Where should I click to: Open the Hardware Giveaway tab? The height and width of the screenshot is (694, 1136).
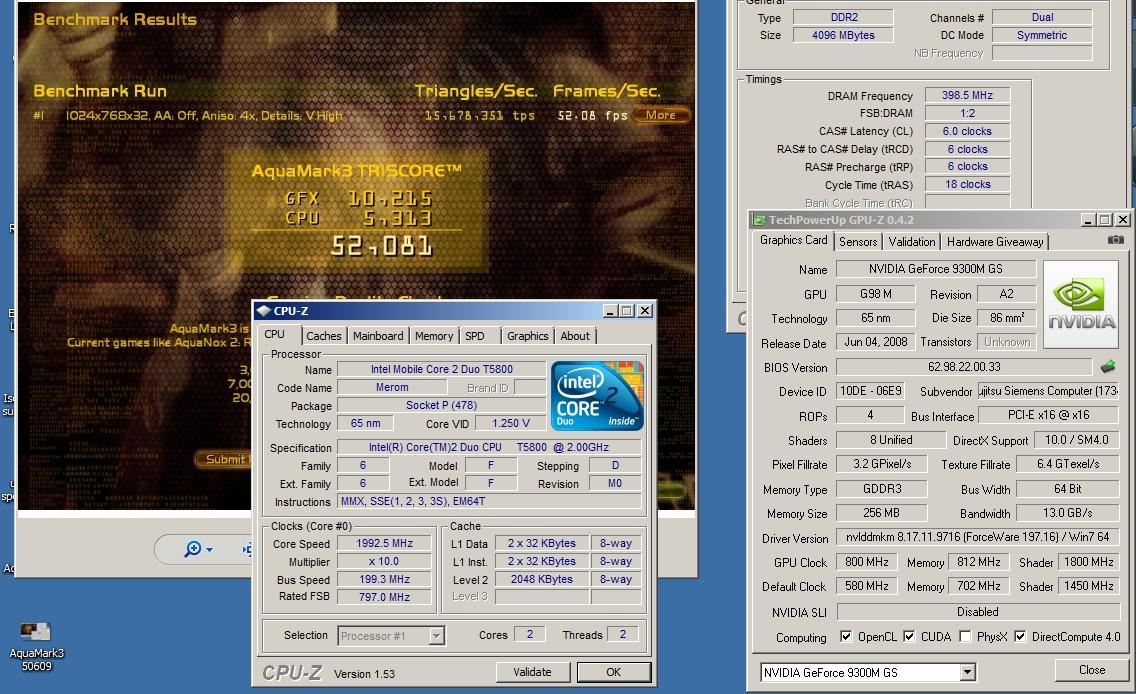pyautogui.click(x=995, y=242)
